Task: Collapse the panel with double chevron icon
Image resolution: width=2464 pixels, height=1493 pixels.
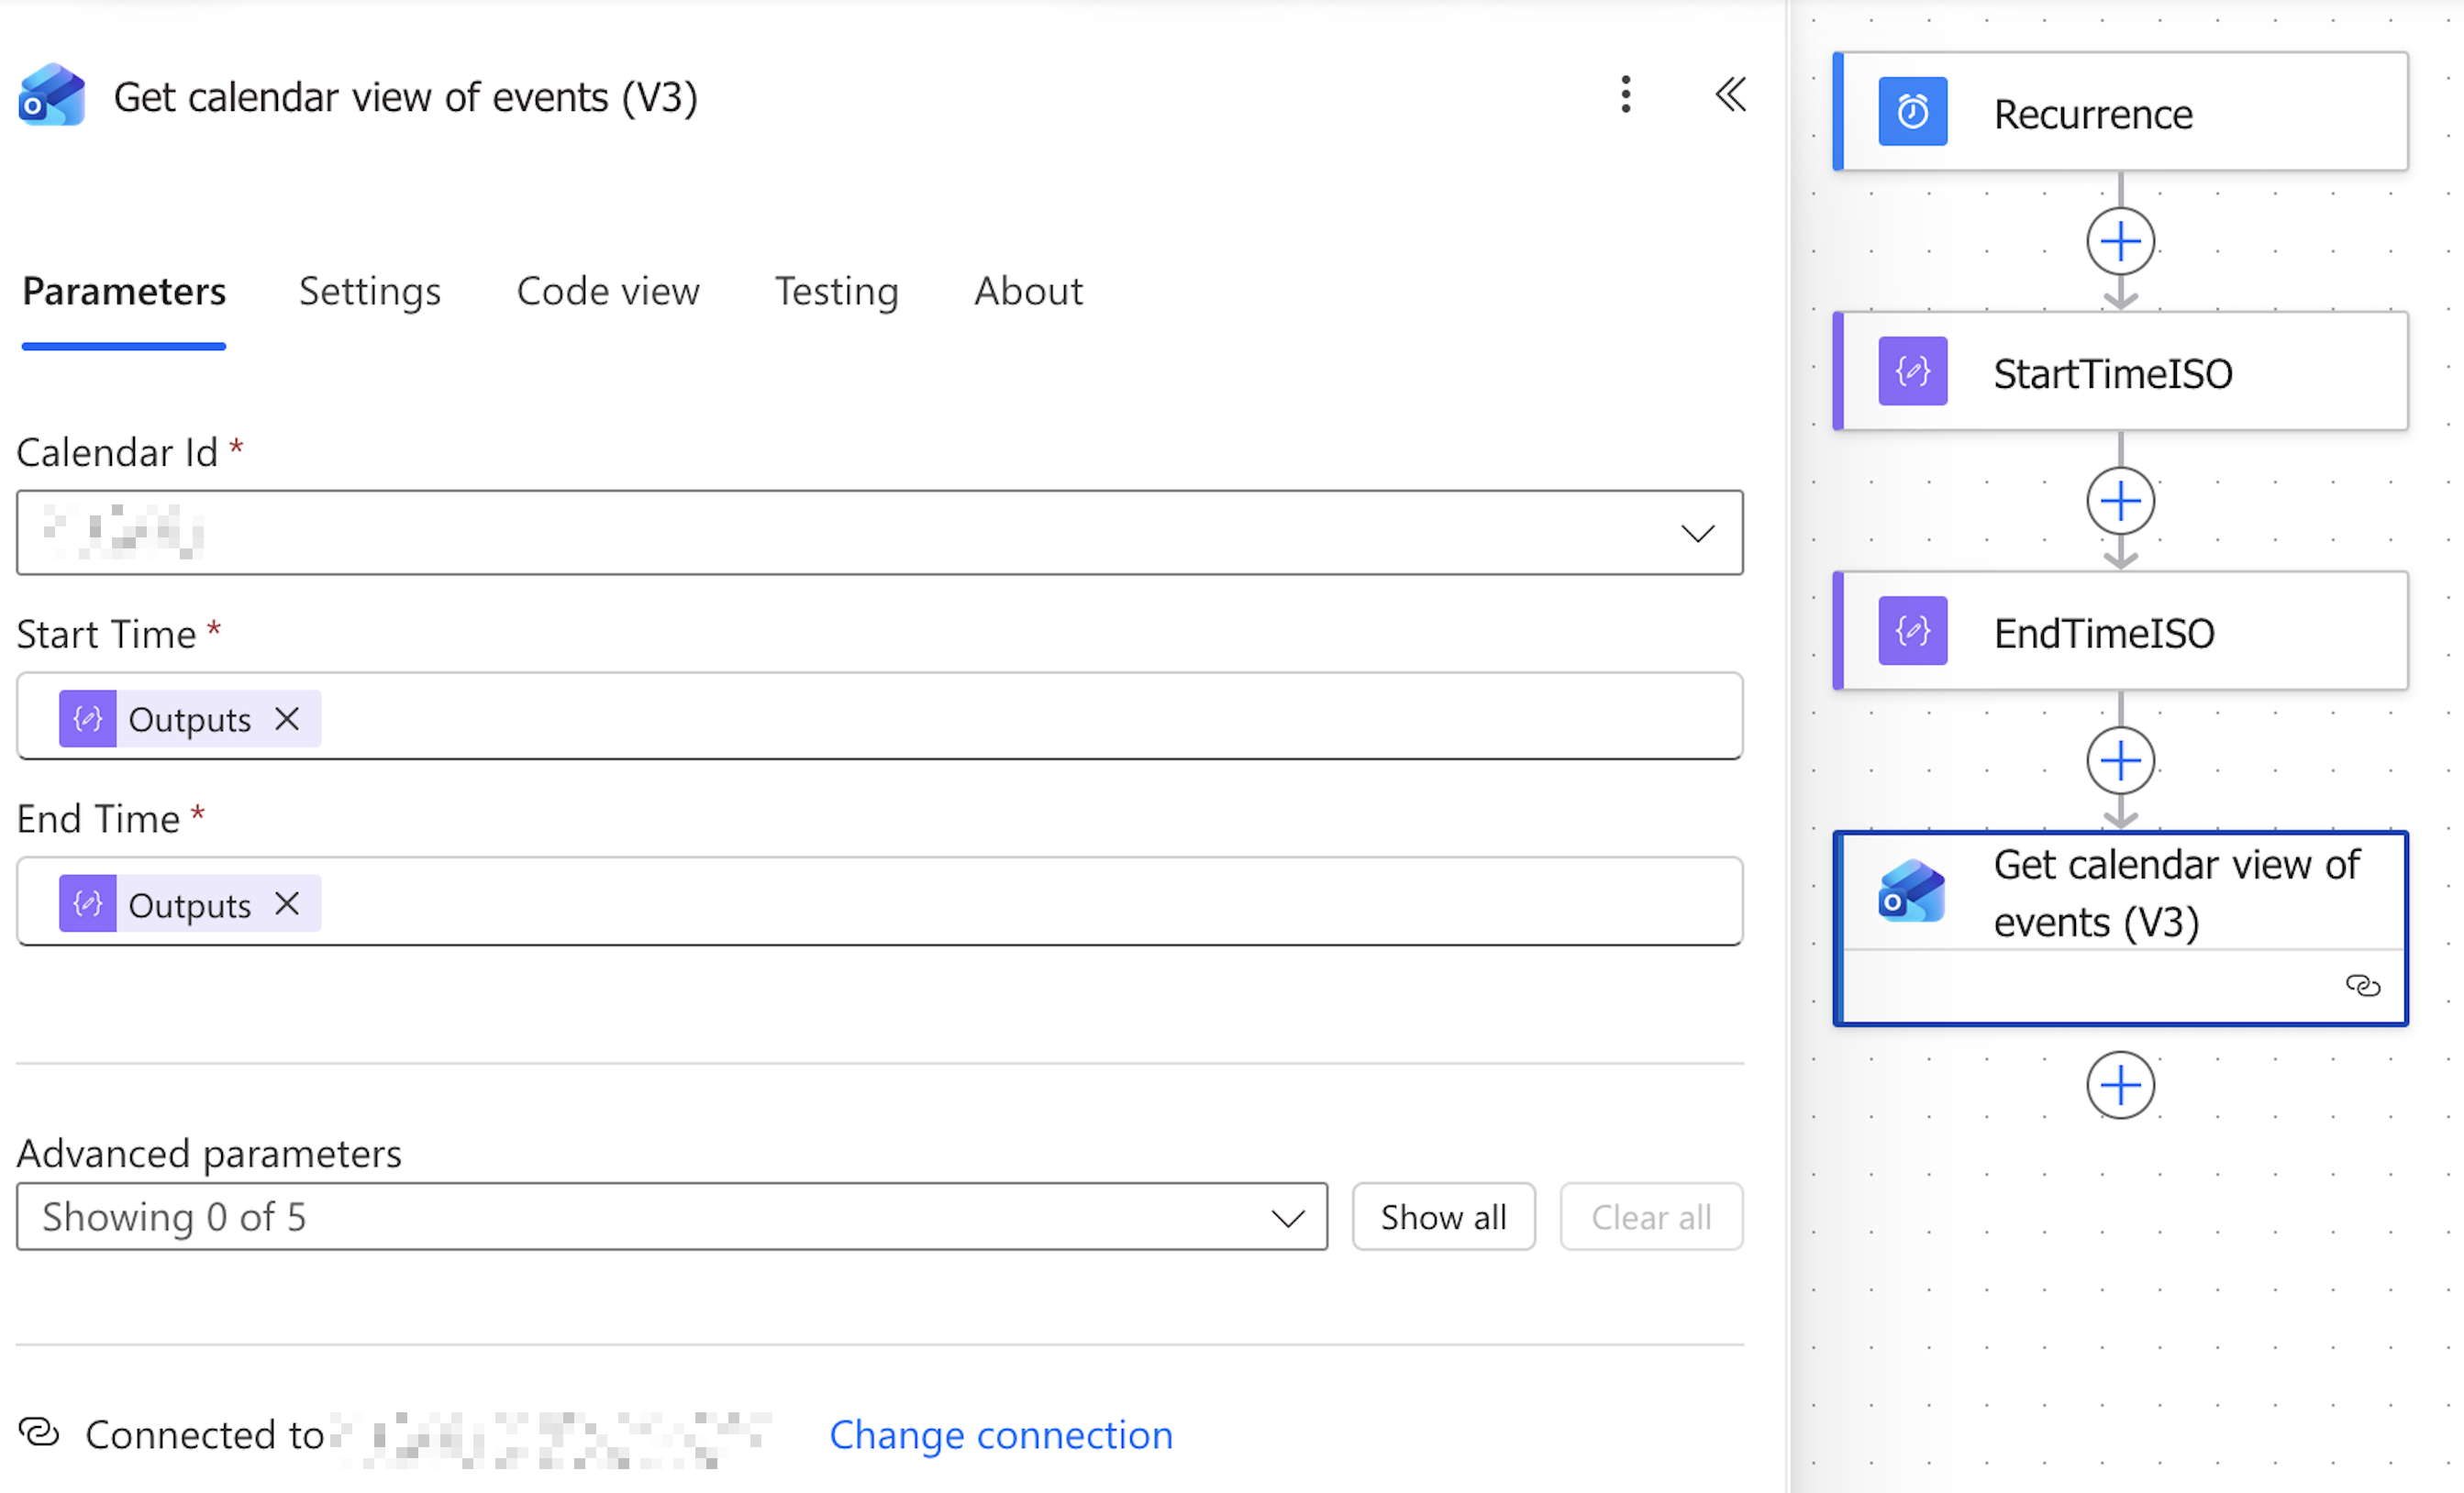Action: (x=1731, y=95)
